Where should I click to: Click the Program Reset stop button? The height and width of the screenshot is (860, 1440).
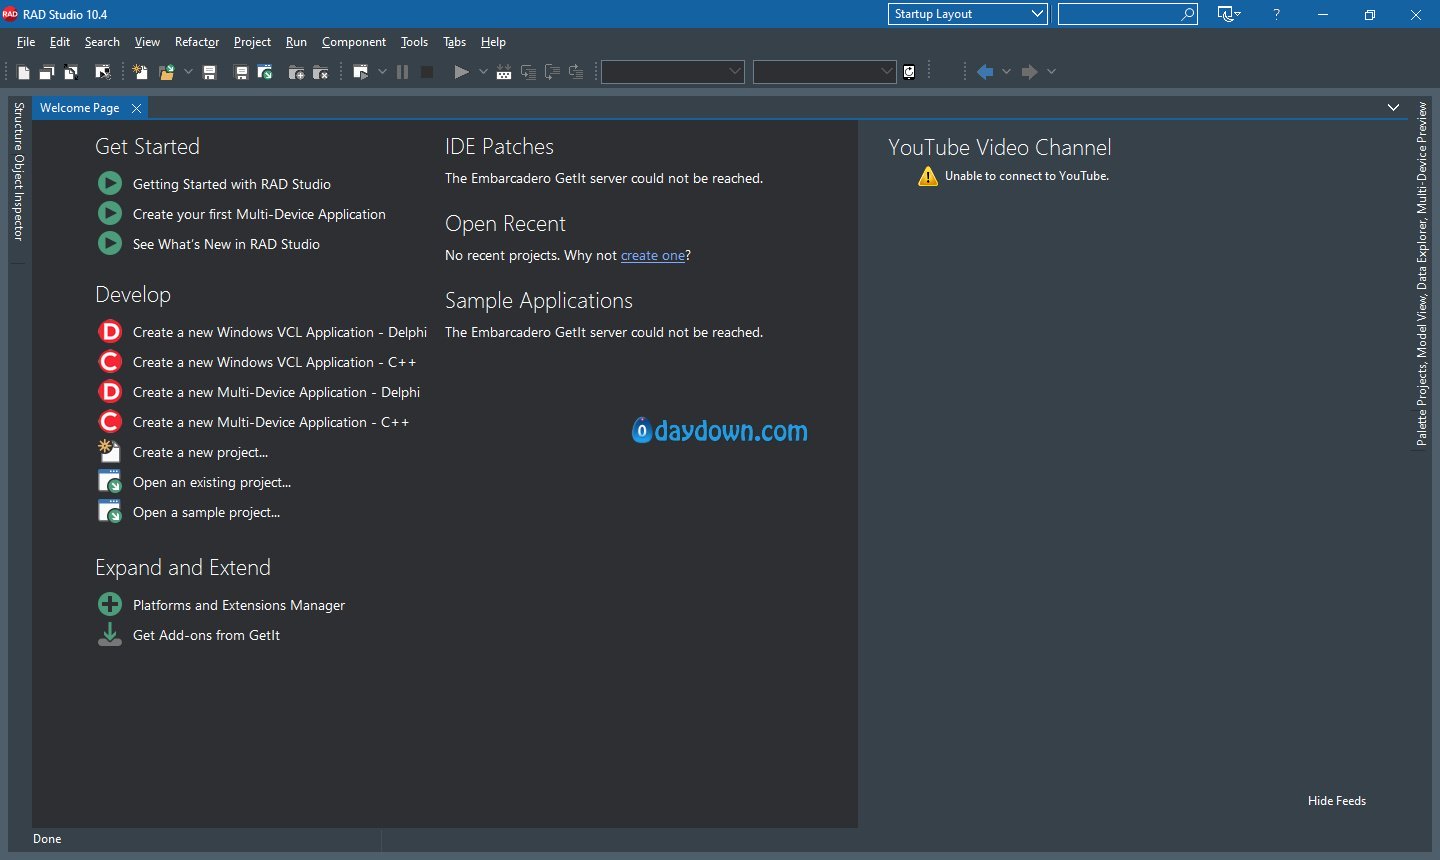pyautogui.click(x=427, y=72)
